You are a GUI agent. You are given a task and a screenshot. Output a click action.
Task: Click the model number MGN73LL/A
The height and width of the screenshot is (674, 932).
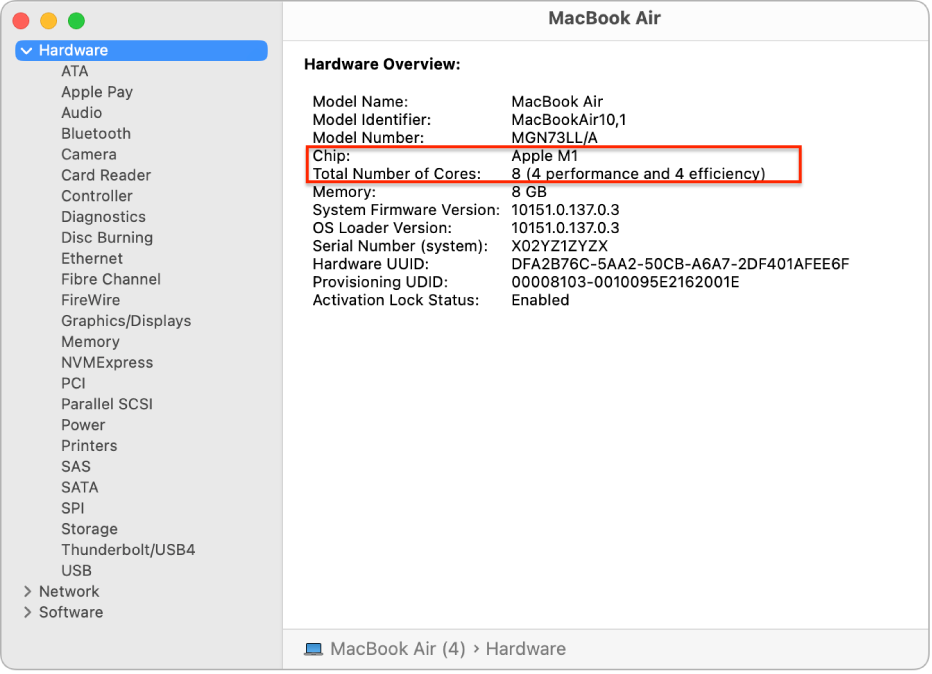coord(555,138)
